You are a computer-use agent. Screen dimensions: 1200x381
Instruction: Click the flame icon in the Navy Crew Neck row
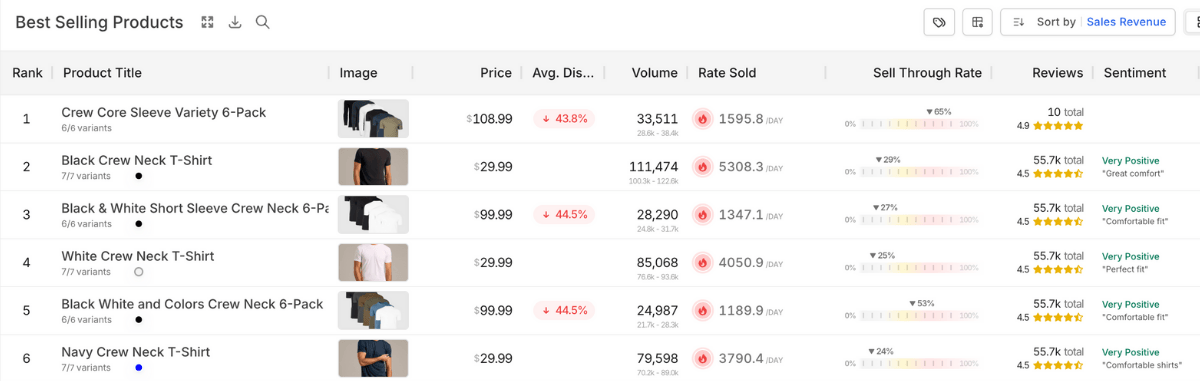(x=702, y=358)
